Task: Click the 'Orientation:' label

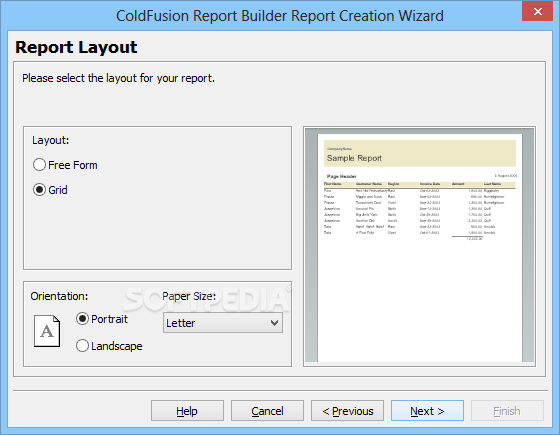Action: tap(59, 296)
